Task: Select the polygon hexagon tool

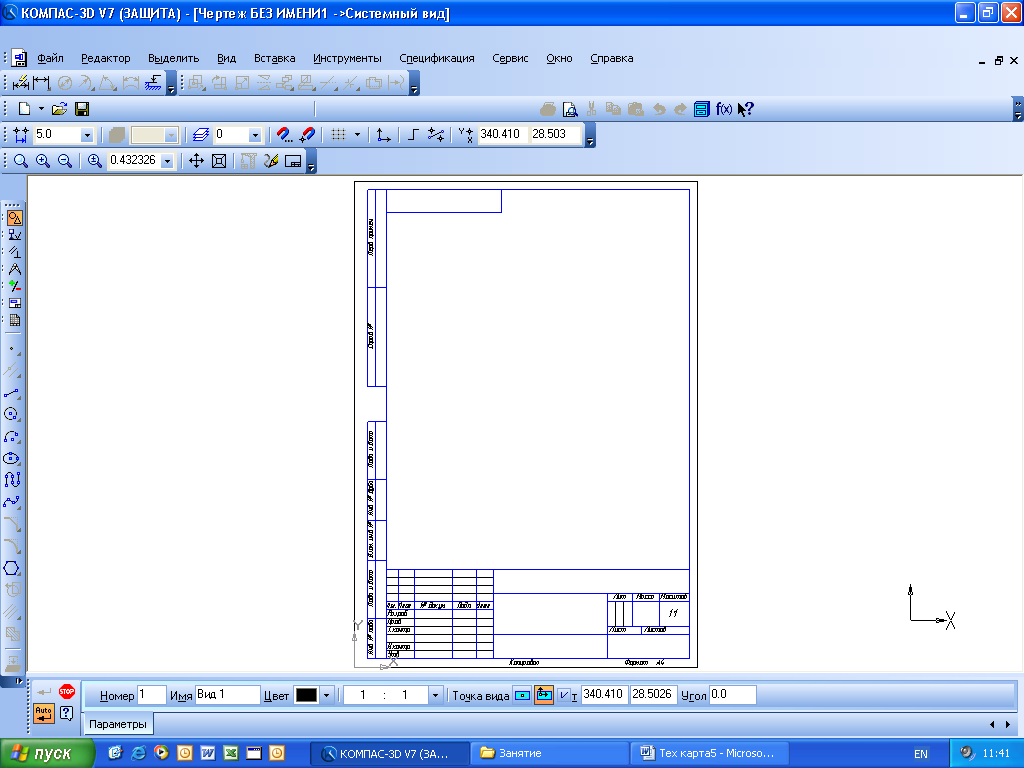Action: click(x=12, y=568)
